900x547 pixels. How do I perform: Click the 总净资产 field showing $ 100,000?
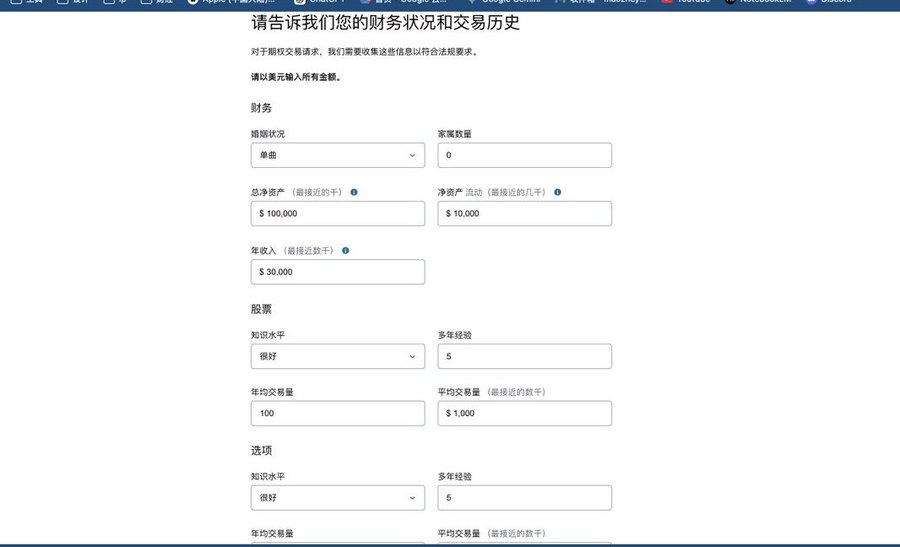(338, 214)
